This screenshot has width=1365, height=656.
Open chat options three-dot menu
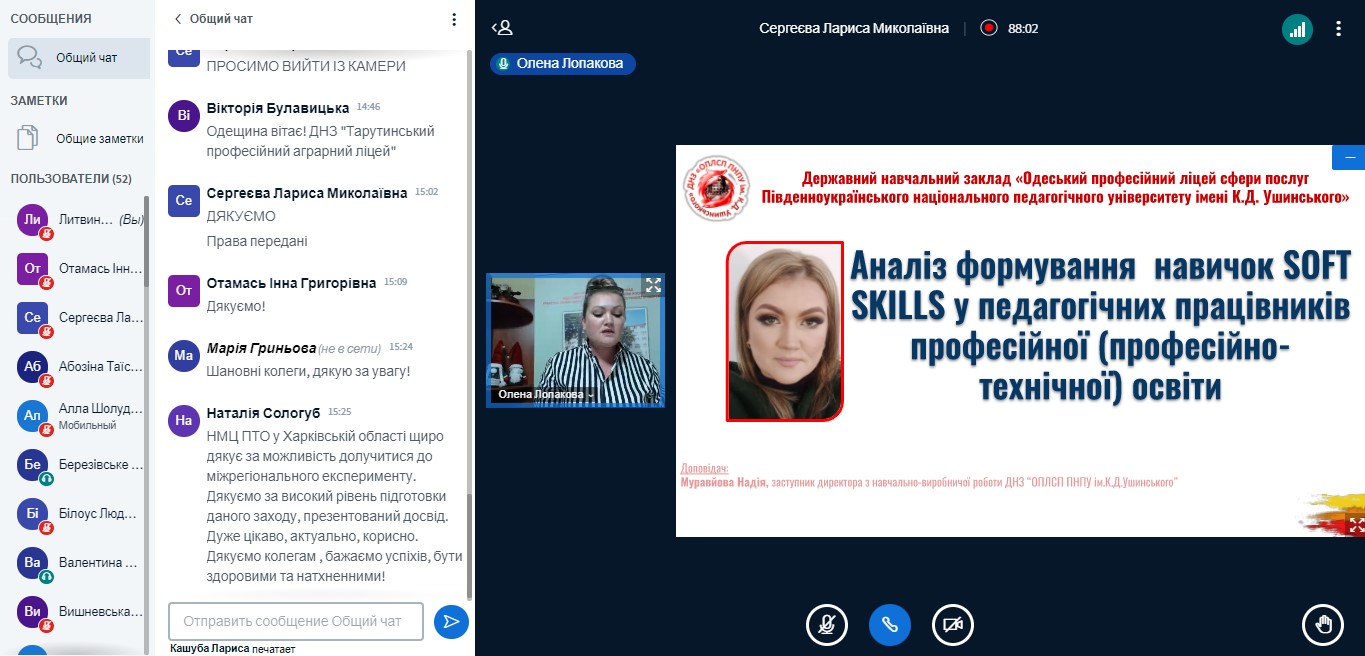click(x=454, y=19)
